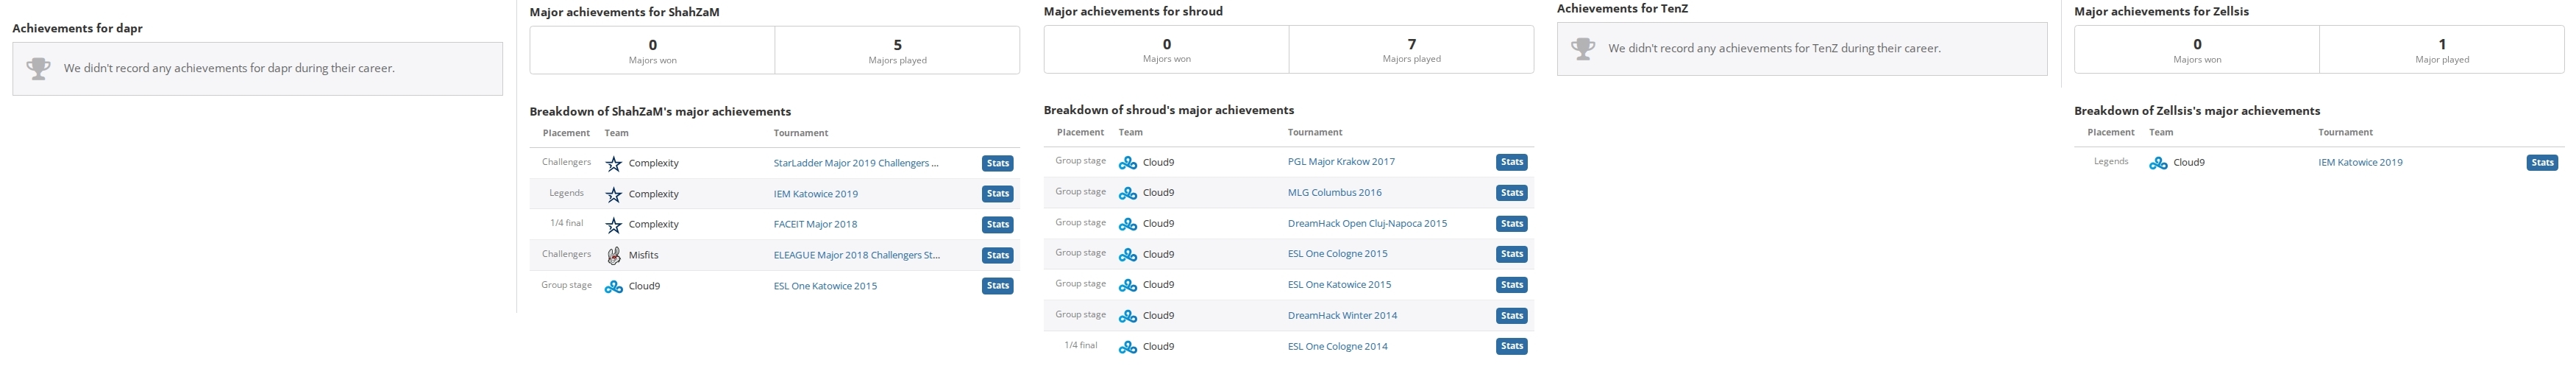Viewport: 2576px width, 374px height.
Task: Click Tournament column header in shroud's table
Action: coord(1315,132)
